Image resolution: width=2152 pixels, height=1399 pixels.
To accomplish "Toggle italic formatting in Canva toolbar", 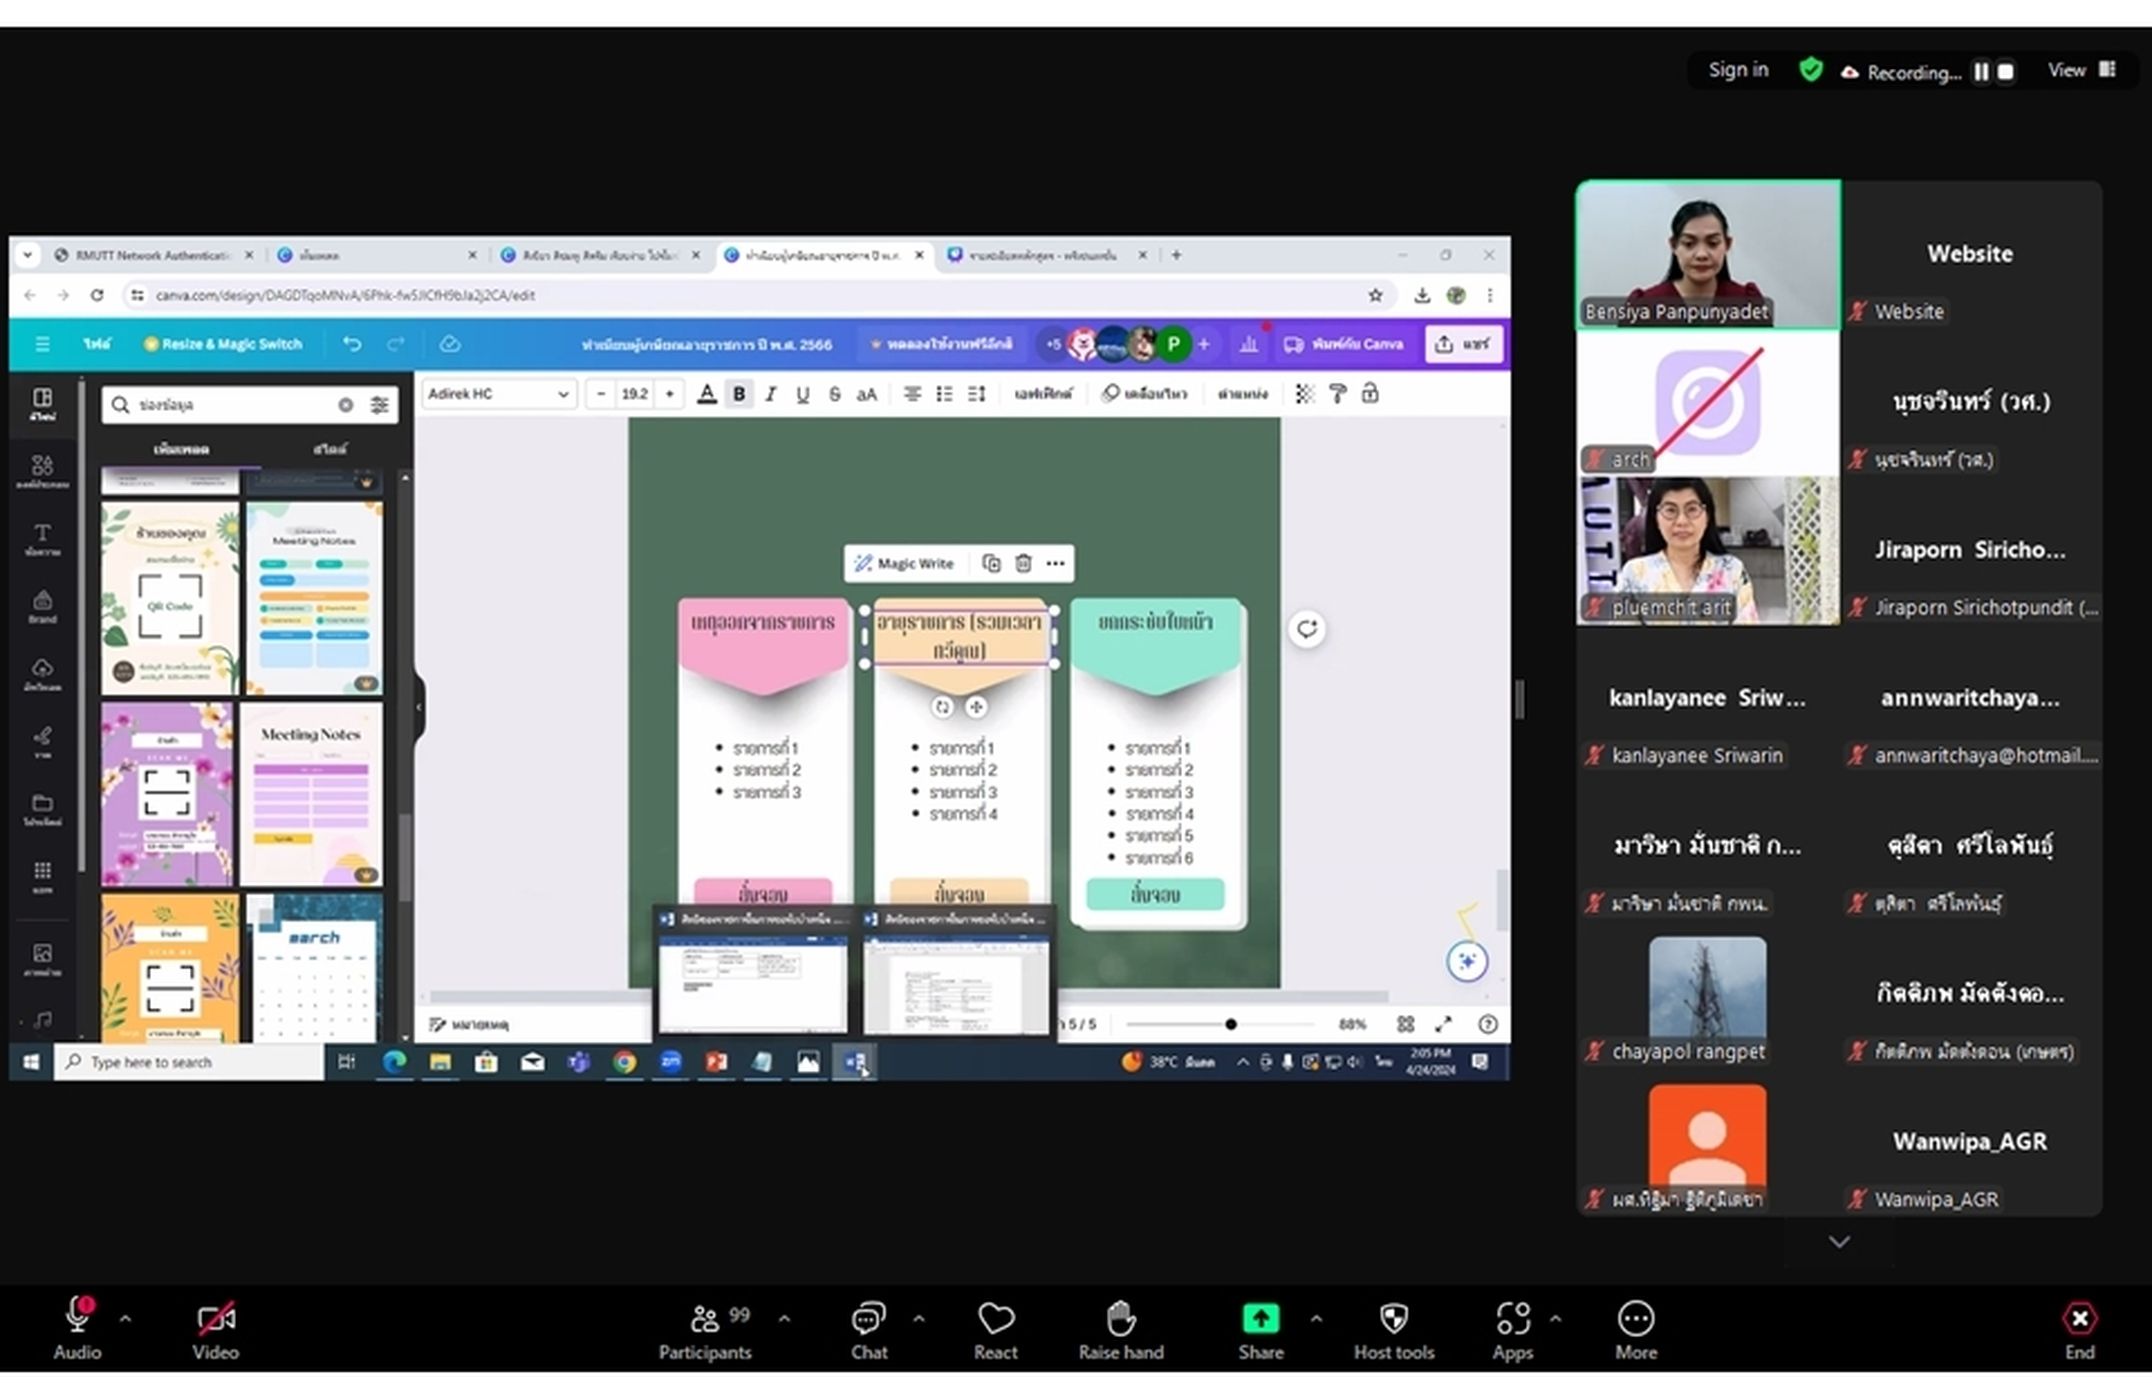I will [x=771, y=394].
